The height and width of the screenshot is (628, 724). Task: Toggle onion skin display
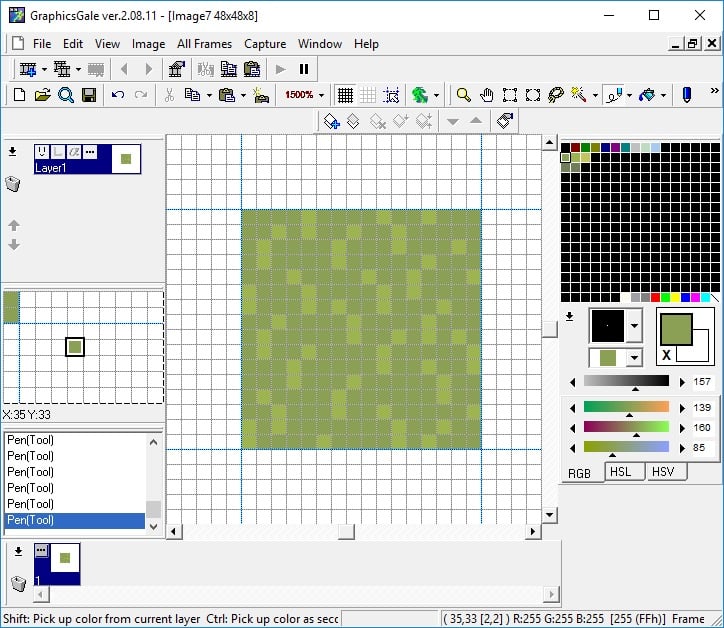coord(420,95)
